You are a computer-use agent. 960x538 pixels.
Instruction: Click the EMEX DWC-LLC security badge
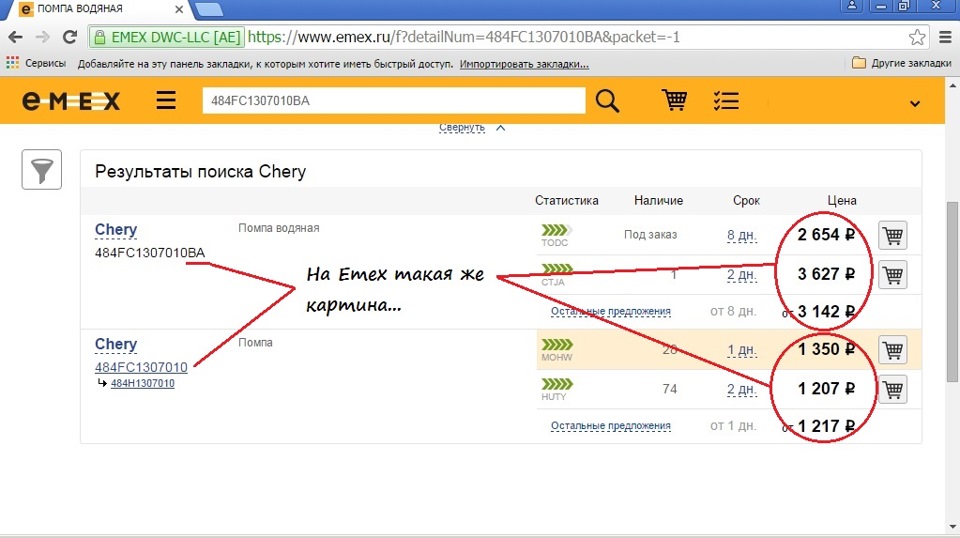[x=167, y=37]
